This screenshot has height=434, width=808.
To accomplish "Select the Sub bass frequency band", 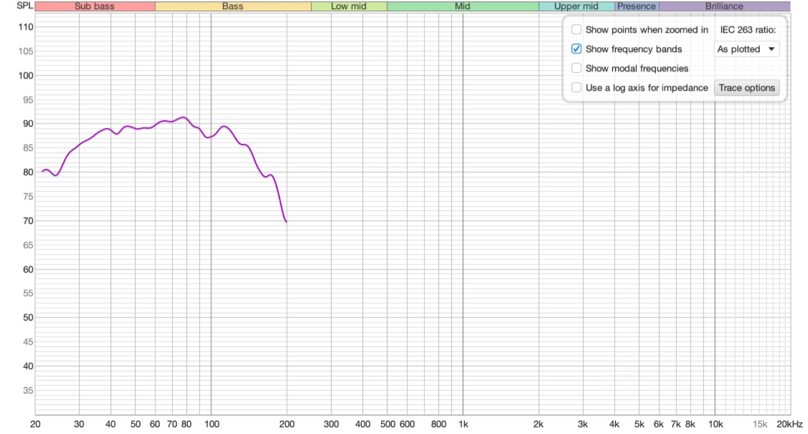I will pos(95,6).
